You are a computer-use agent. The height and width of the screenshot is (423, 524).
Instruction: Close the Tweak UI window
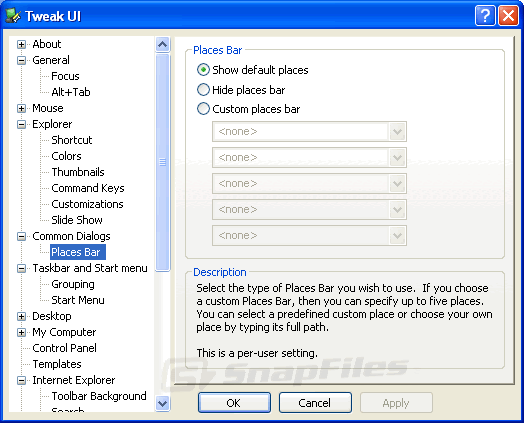(x=508, y=15)
